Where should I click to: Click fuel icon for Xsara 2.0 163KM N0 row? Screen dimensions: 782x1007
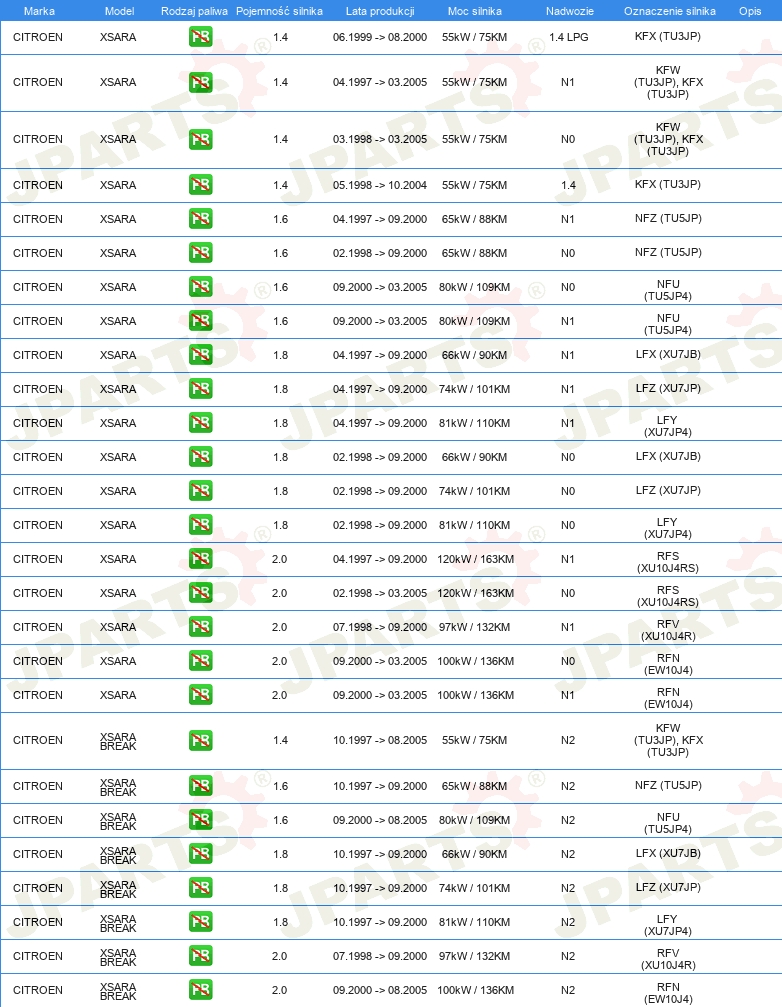[200, 593]
